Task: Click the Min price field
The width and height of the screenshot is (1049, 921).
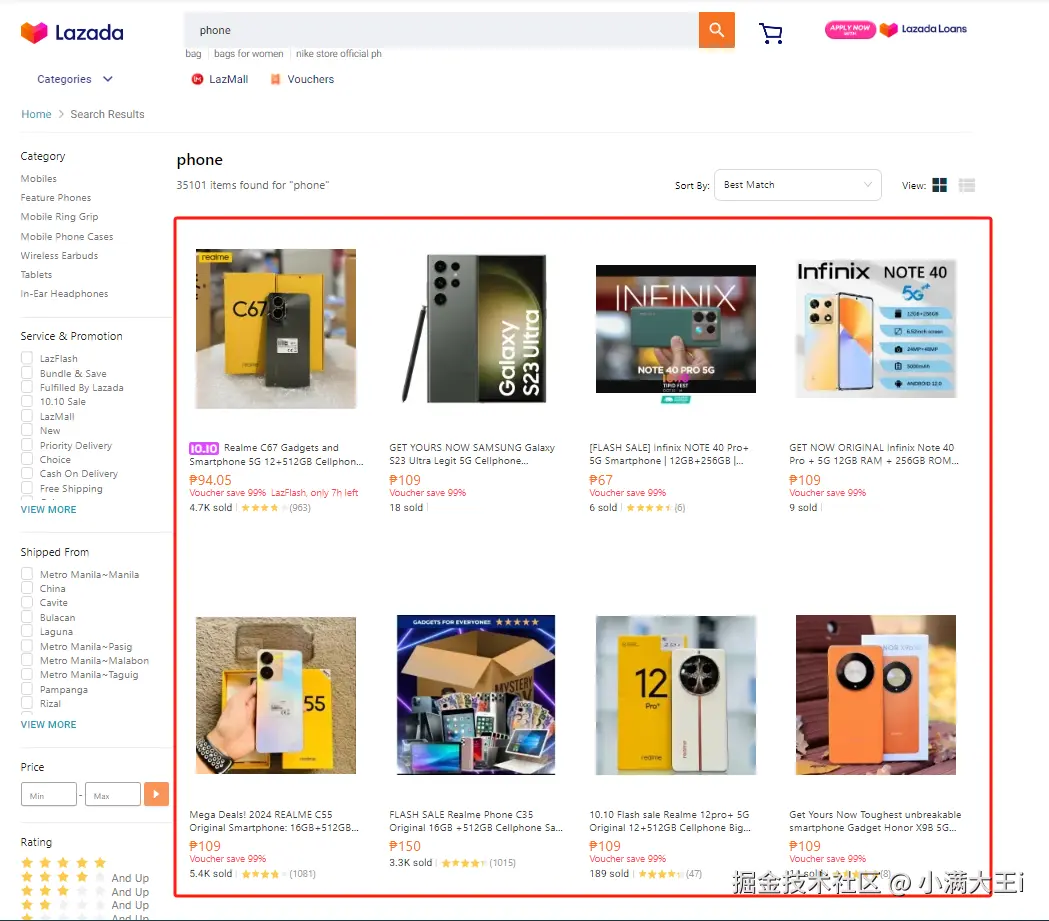Action: [x=49, y=795]
